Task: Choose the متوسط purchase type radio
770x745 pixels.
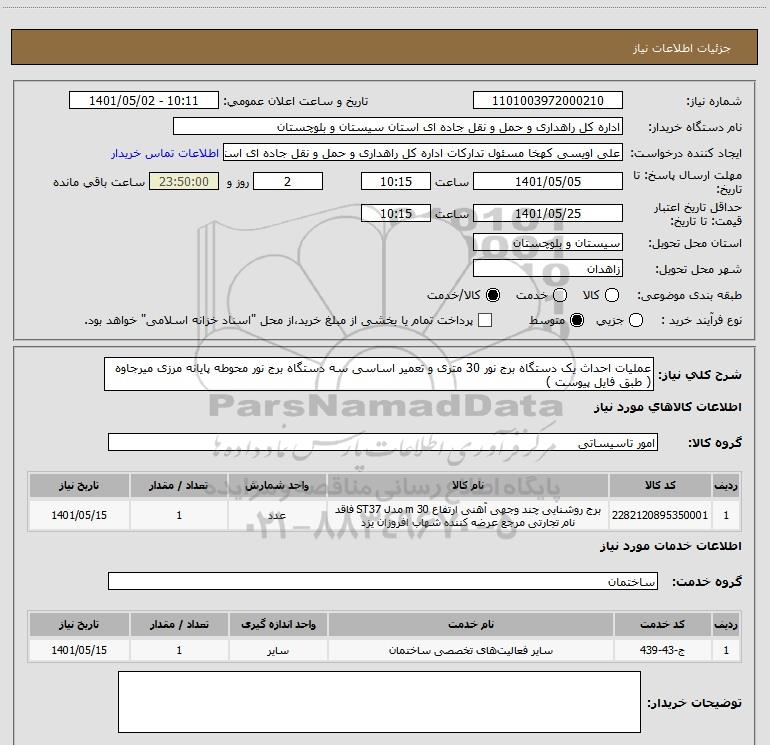Action: (577, 320)
